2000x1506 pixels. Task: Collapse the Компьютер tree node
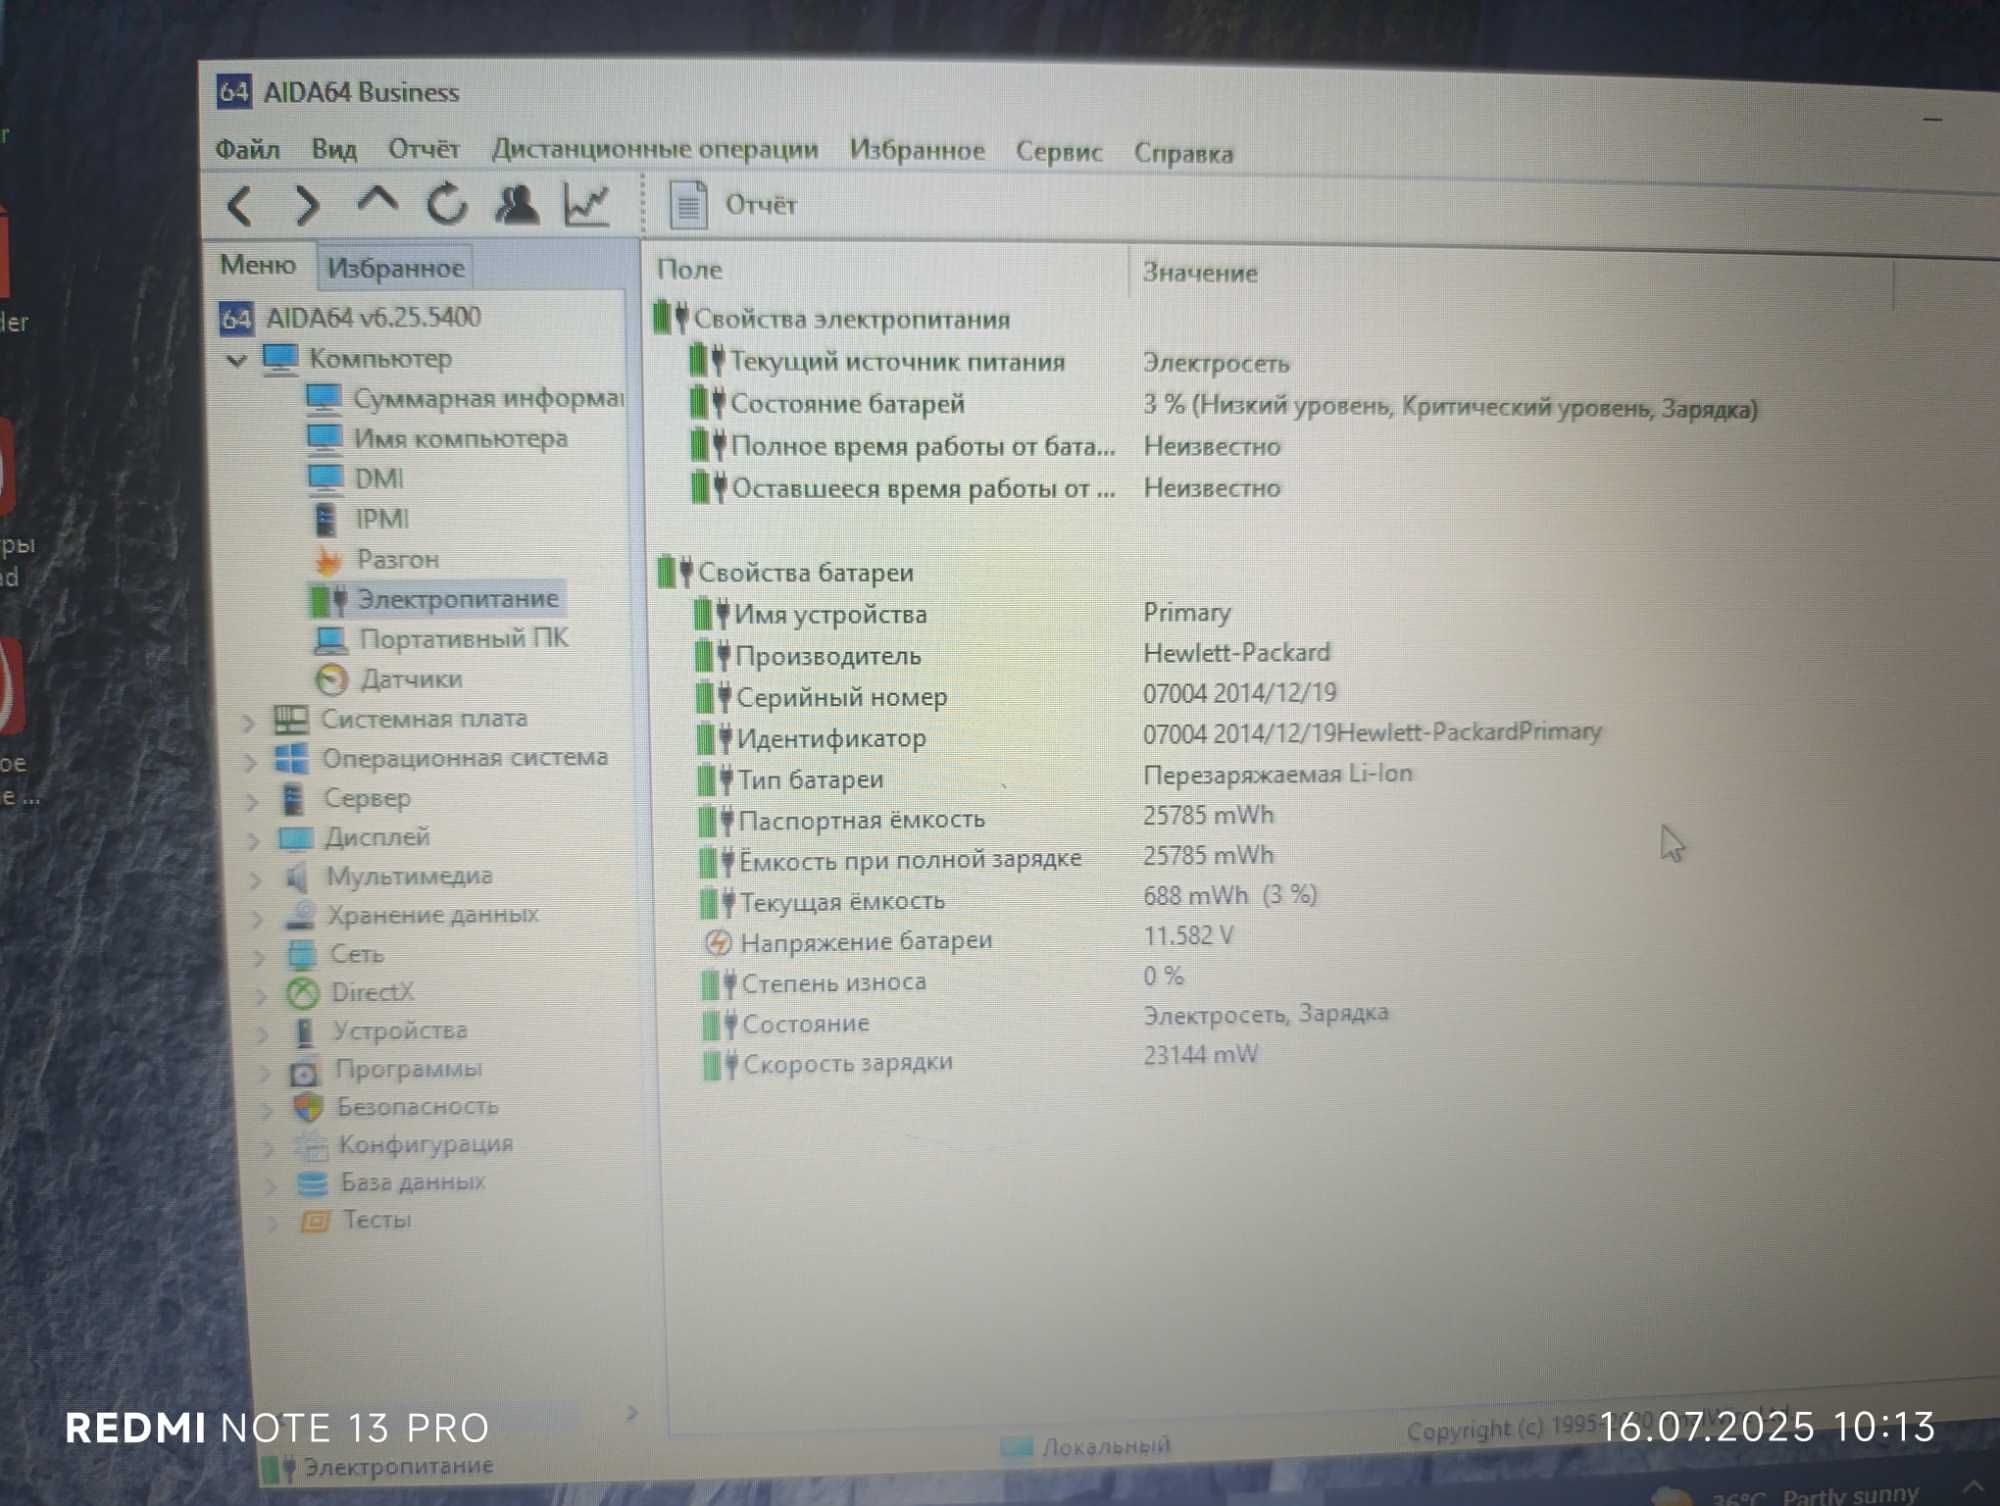point(236,359)
